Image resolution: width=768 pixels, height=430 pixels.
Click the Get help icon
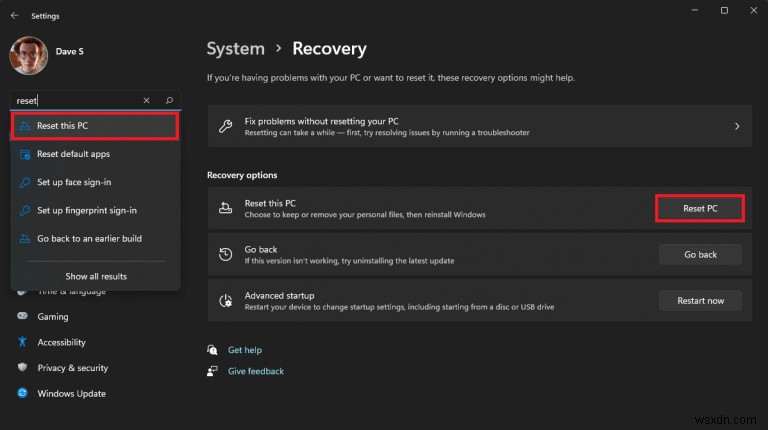[212, 350]
